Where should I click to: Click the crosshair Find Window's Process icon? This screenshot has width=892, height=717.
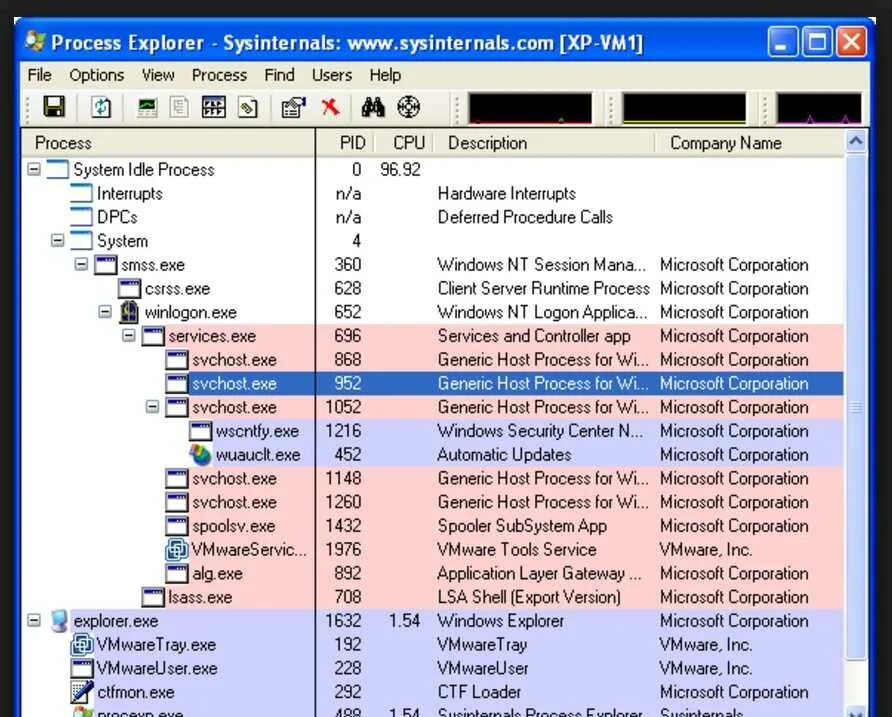point(408,107)
